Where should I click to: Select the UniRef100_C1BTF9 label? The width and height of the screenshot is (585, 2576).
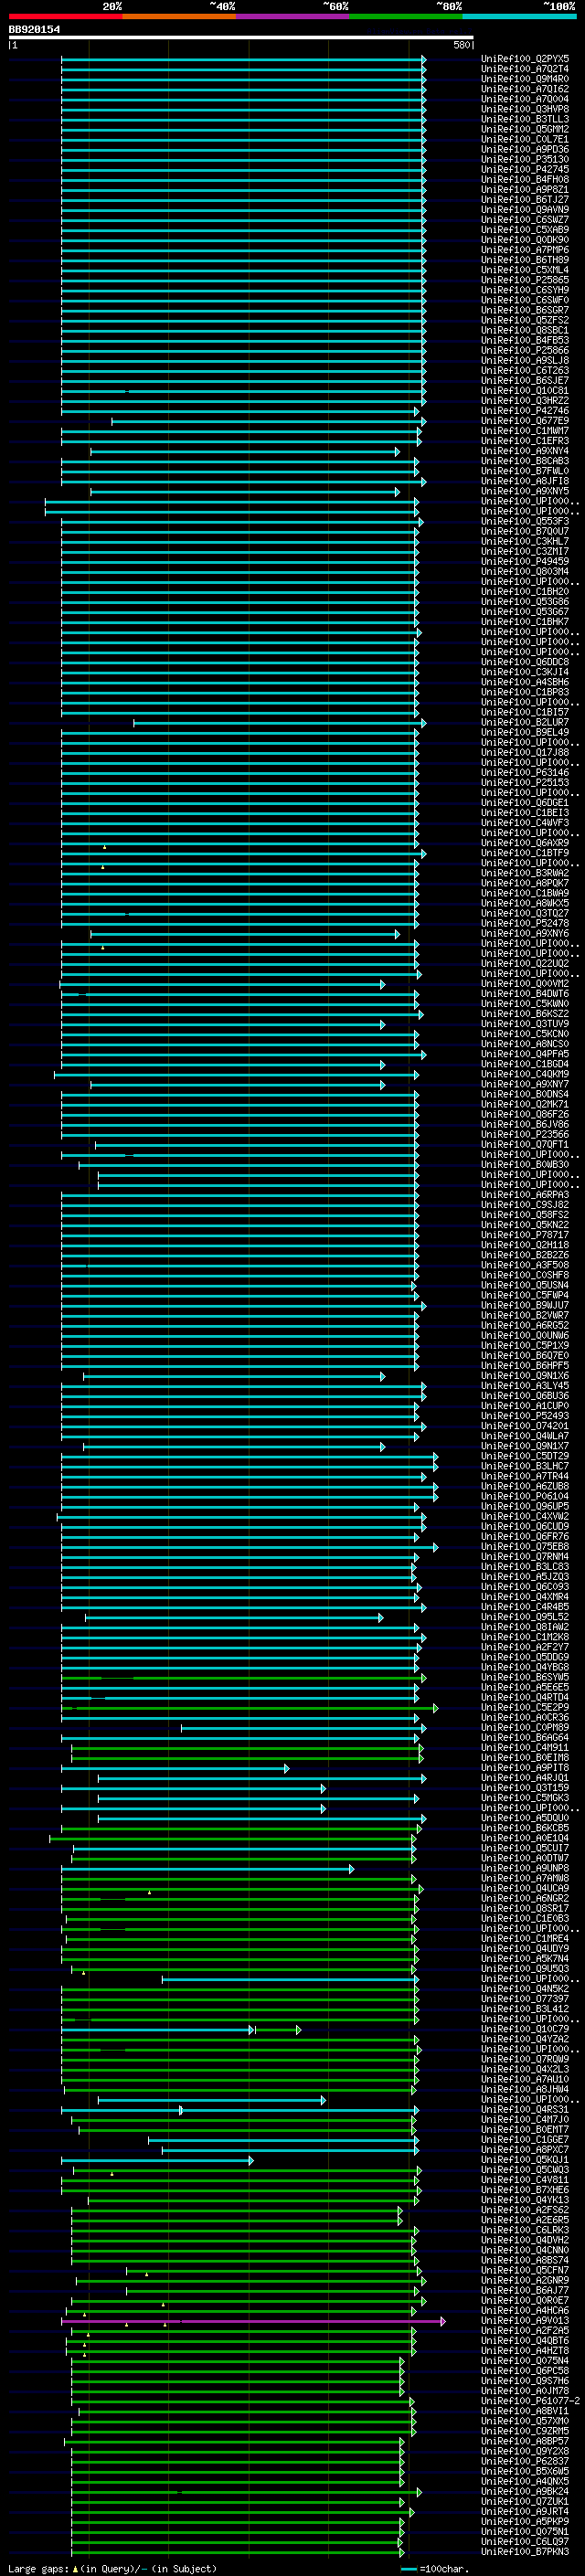click(524, 853)
